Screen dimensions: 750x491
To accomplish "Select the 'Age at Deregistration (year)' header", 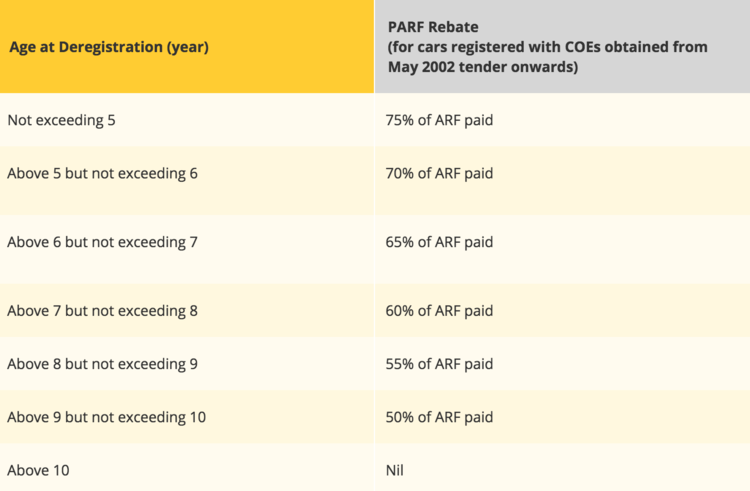I will 187,46.
